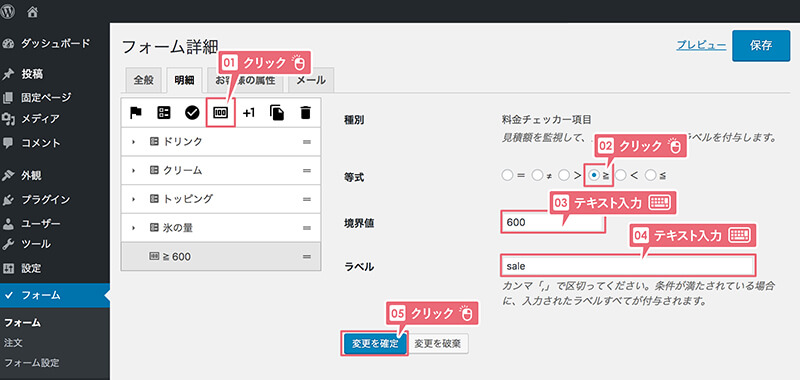Select the ≦ equation radio button
Screen dimensions: 800x380
[651, 175]
